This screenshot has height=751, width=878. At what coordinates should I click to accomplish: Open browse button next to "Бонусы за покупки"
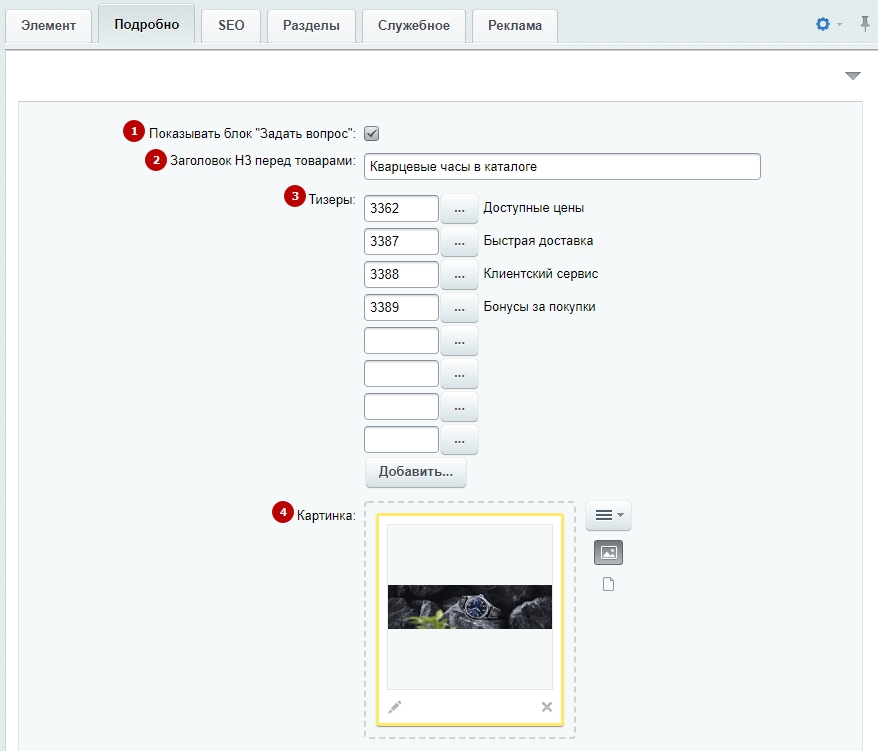click(x=459, y=307)
